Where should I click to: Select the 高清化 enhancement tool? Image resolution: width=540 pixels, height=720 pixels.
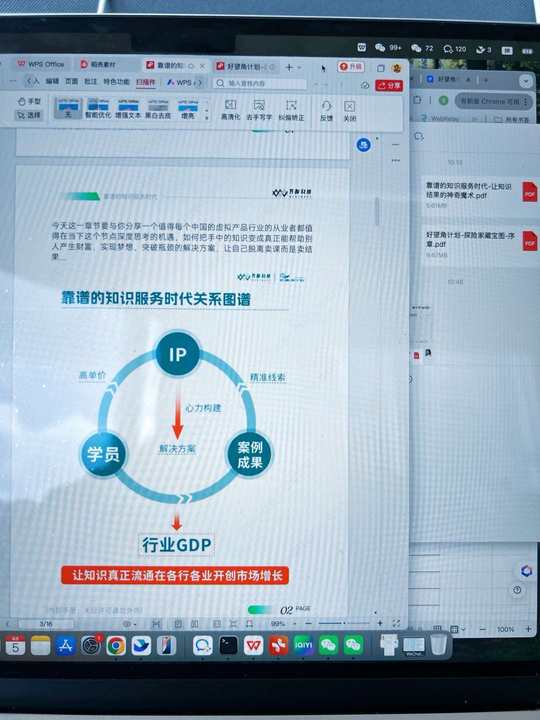click(x=231, y=110)
